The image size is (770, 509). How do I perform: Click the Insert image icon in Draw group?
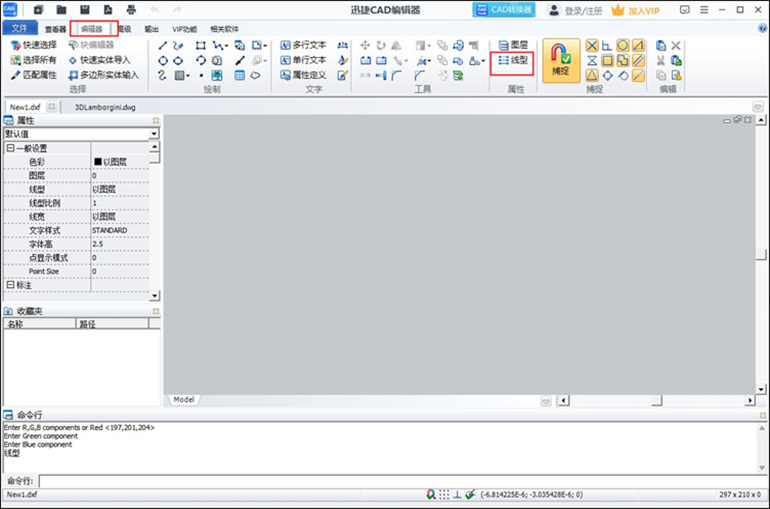[x=217, y=75]
